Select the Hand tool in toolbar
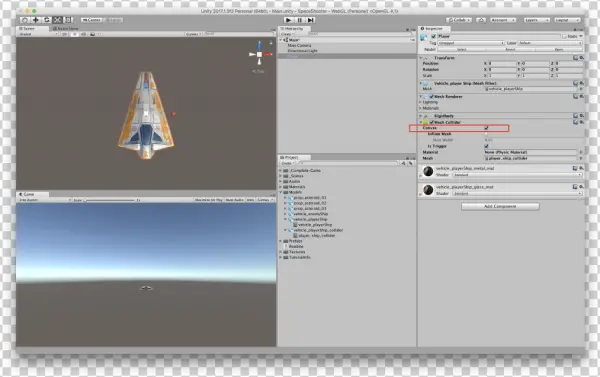 [24, 20]
